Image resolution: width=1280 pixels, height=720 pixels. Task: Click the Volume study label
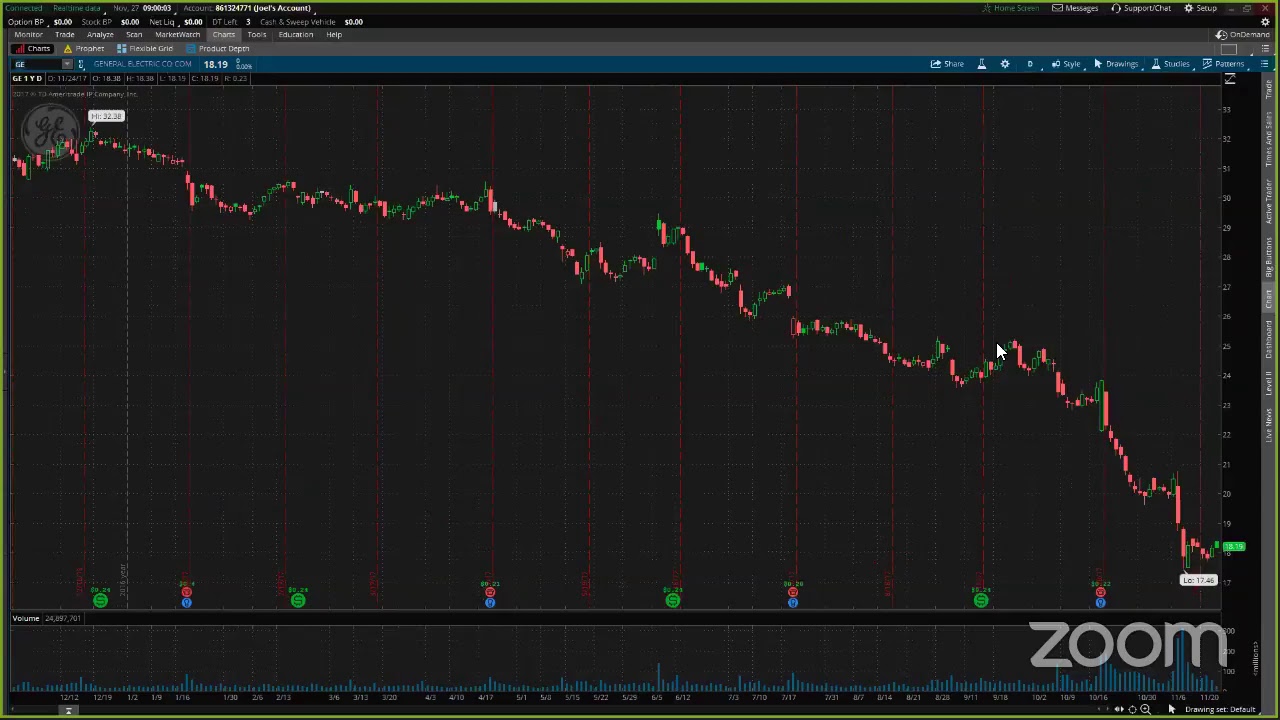click(26, 619)
